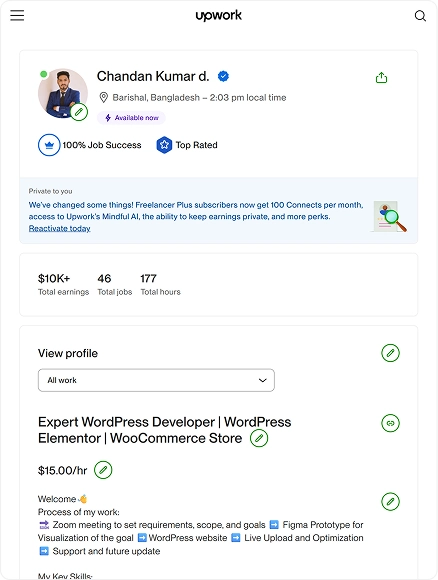Image resolution: width=438 pixels, height=580 pixels.
Task: Click the Job Success crown badge
Action: tap(49, 145)
